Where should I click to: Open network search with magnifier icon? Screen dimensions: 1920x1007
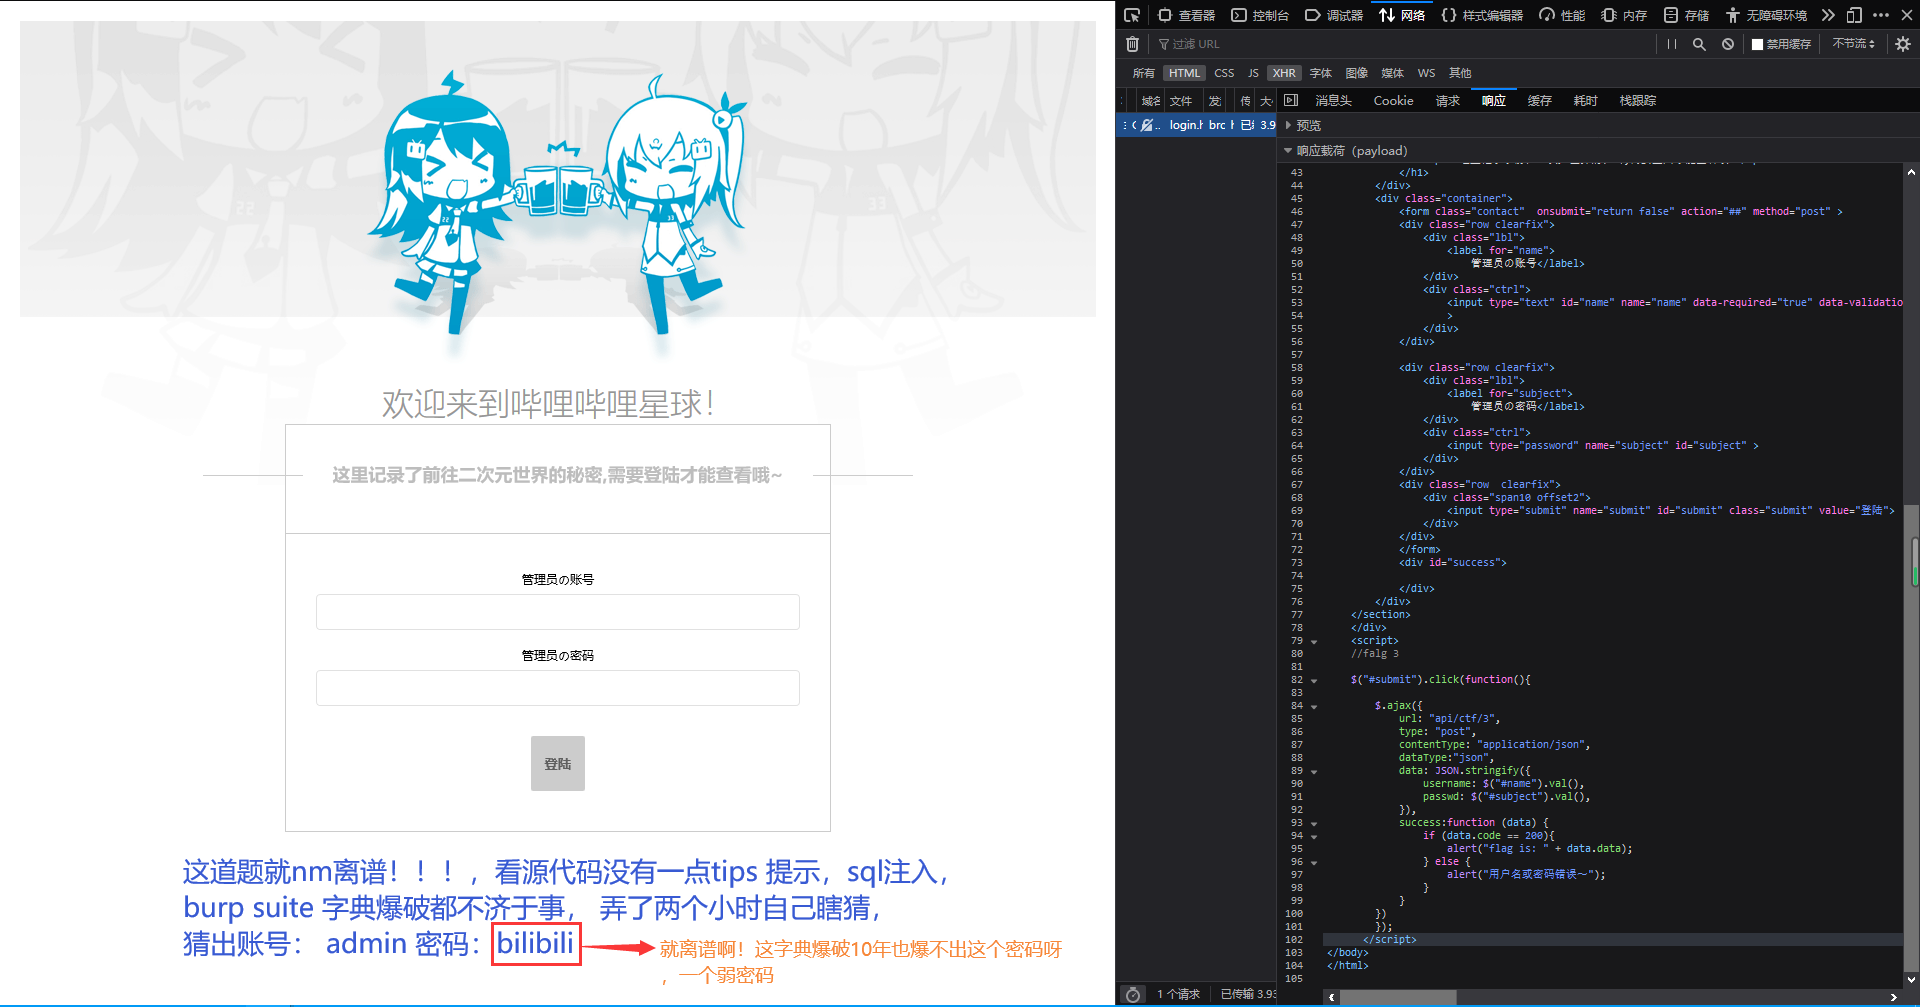point(1699,44)
